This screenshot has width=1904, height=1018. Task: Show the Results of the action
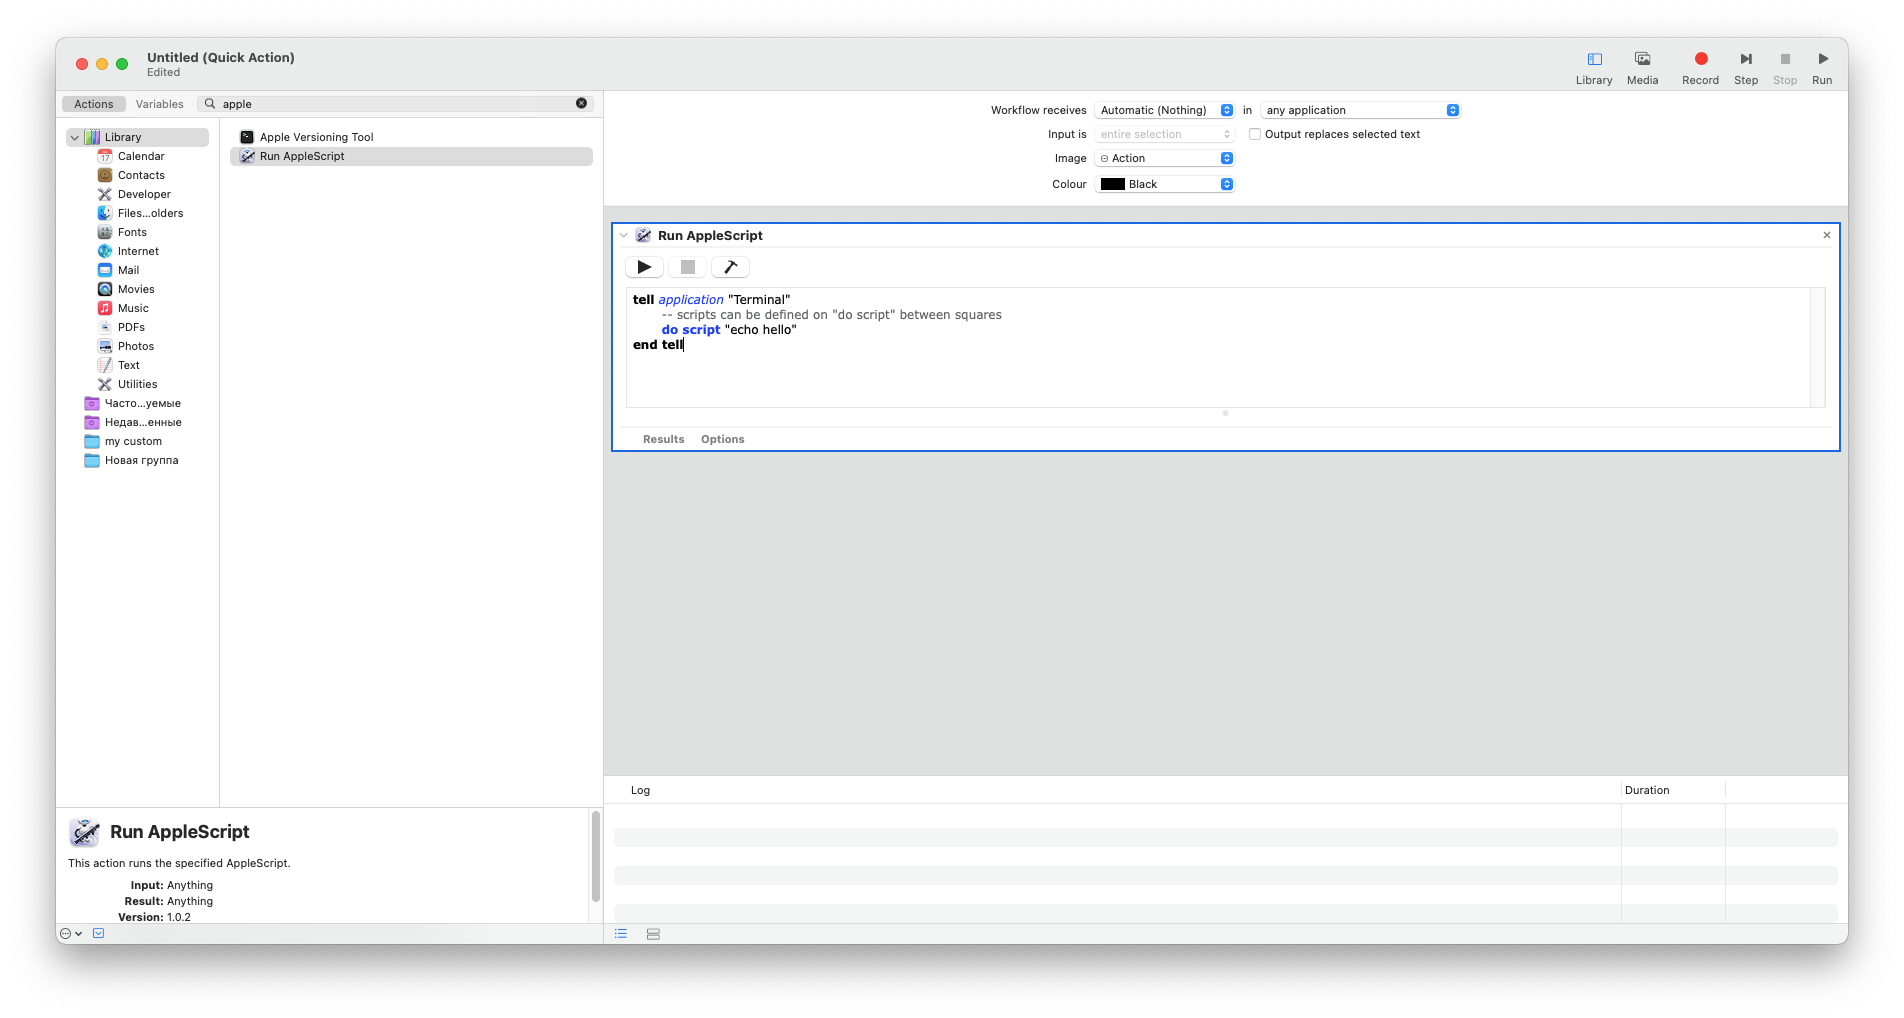click(663, 439)
